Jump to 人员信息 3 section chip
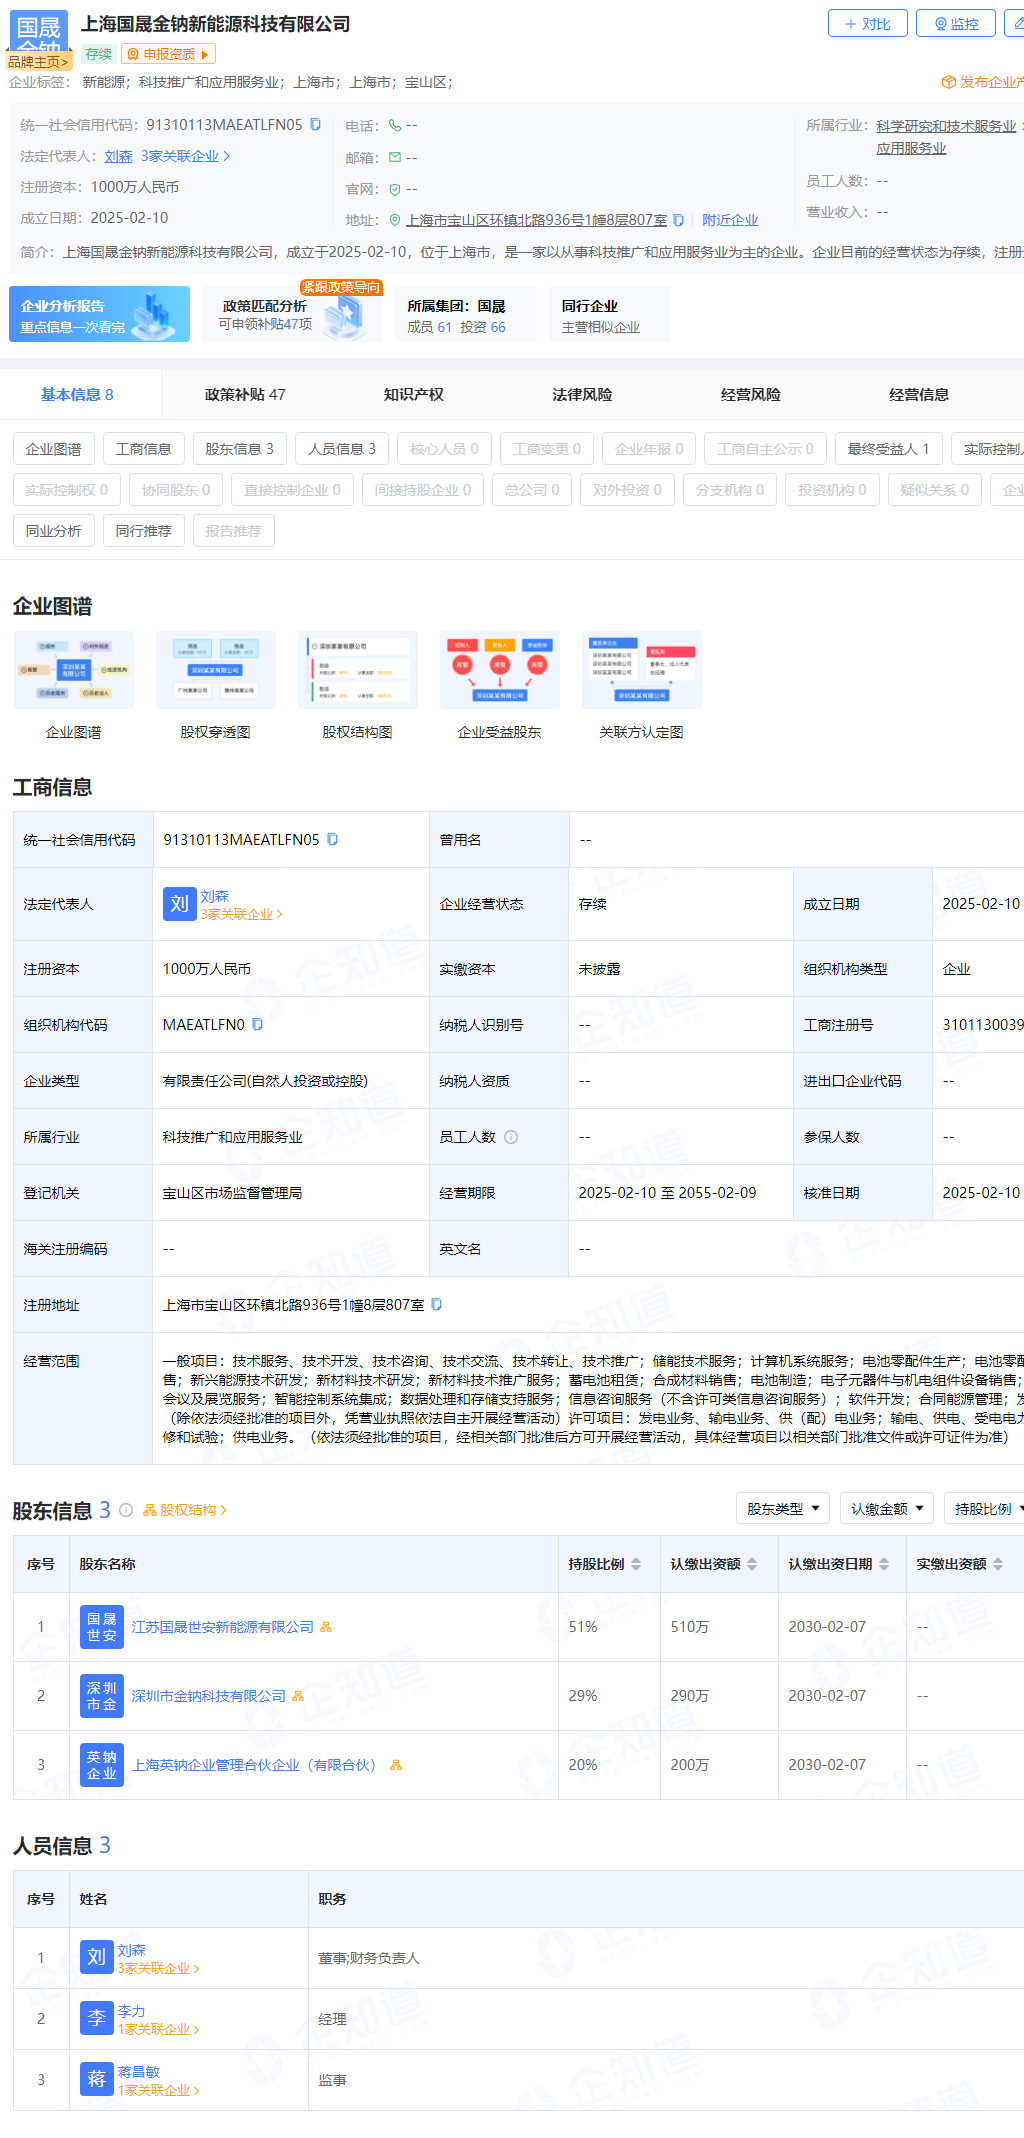 point(342,449)
